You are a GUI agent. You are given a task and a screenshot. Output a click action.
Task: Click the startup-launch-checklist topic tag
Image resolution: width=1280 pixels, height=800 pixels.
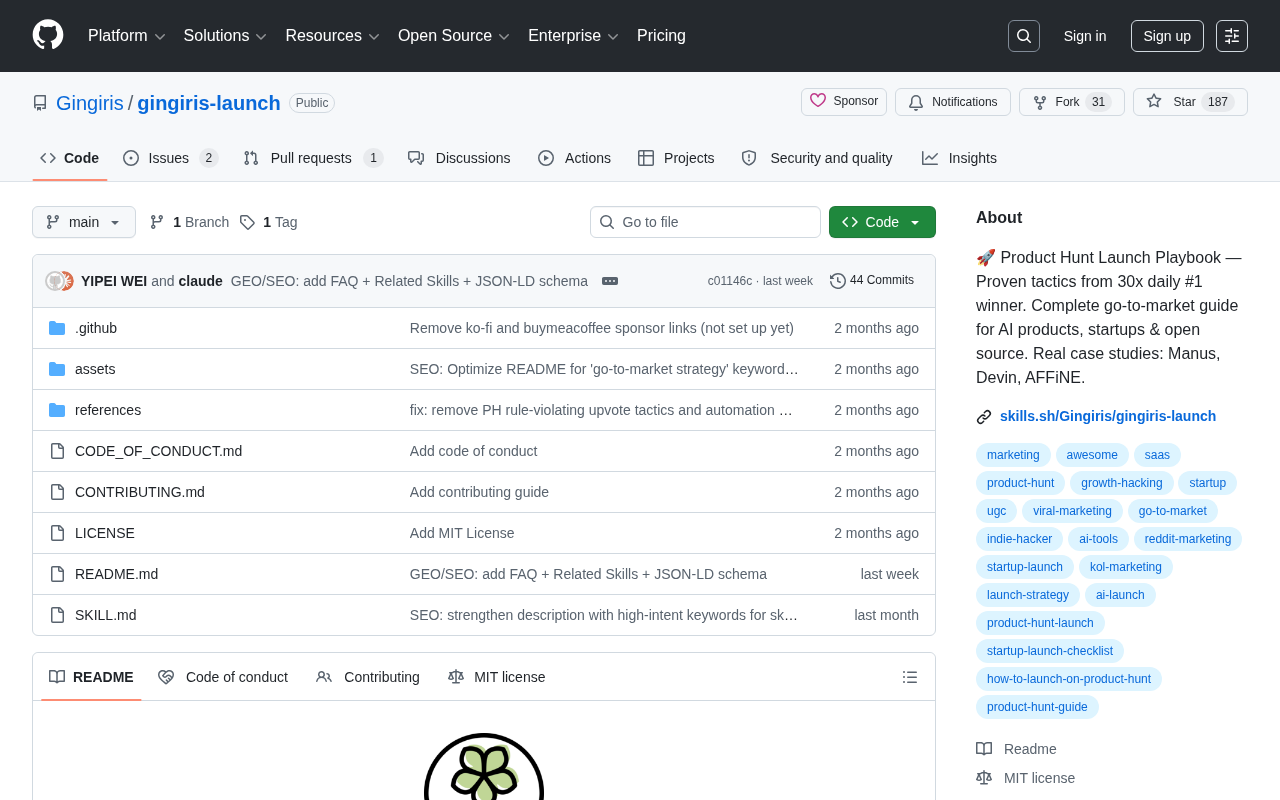click(x=1050, y=651)
